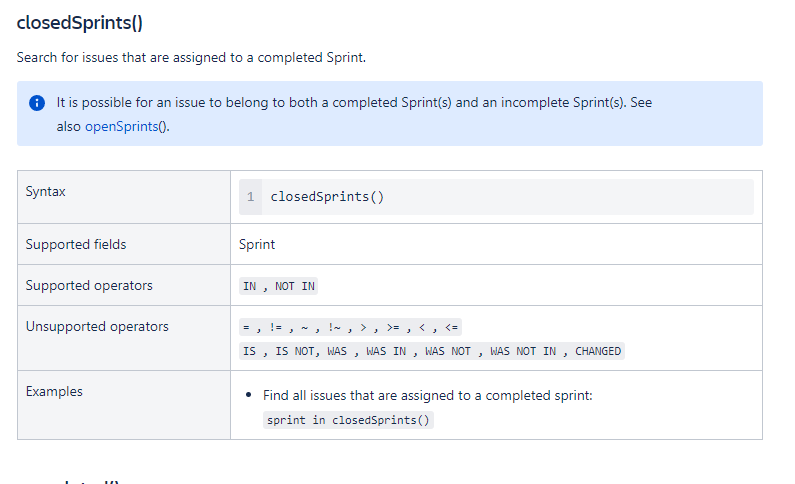Image resolution: width=795 pixels, height=484 pixels.
Task: Click the Supported operators label
Action: [89, 285]
